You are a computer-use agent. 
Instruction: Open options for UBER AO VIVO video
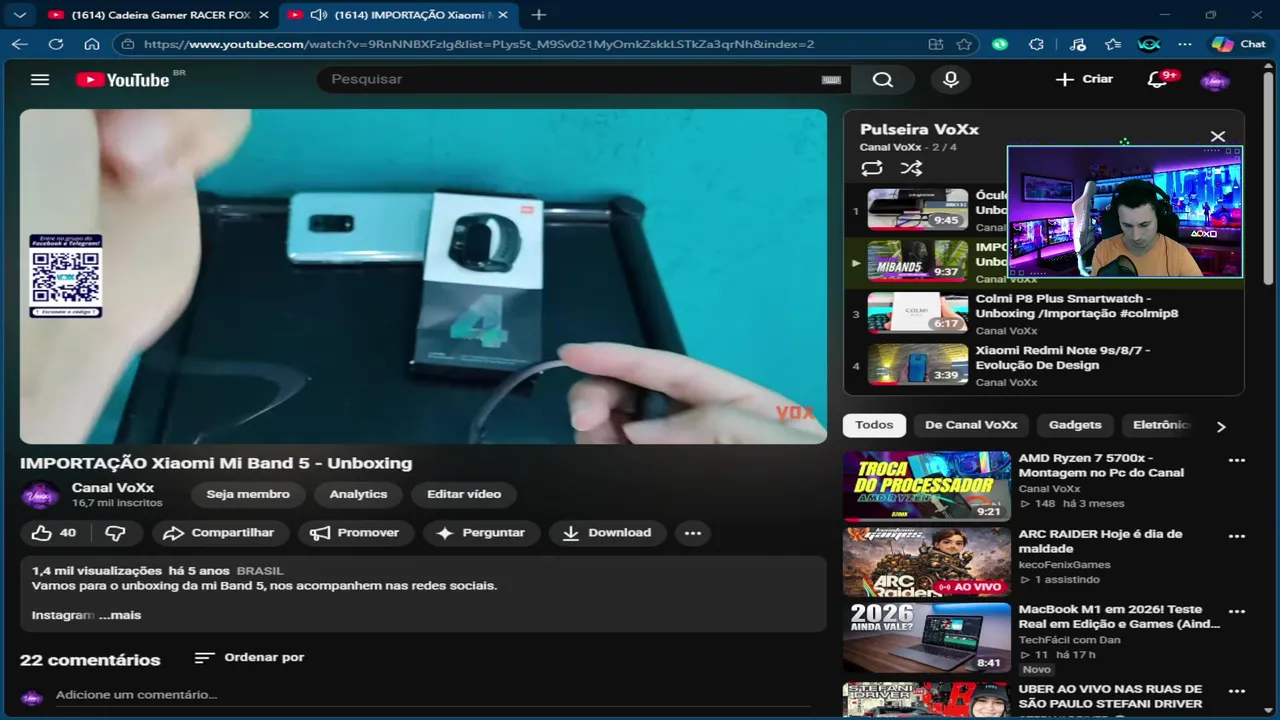pyautogui.click(x=1237, y=691)
